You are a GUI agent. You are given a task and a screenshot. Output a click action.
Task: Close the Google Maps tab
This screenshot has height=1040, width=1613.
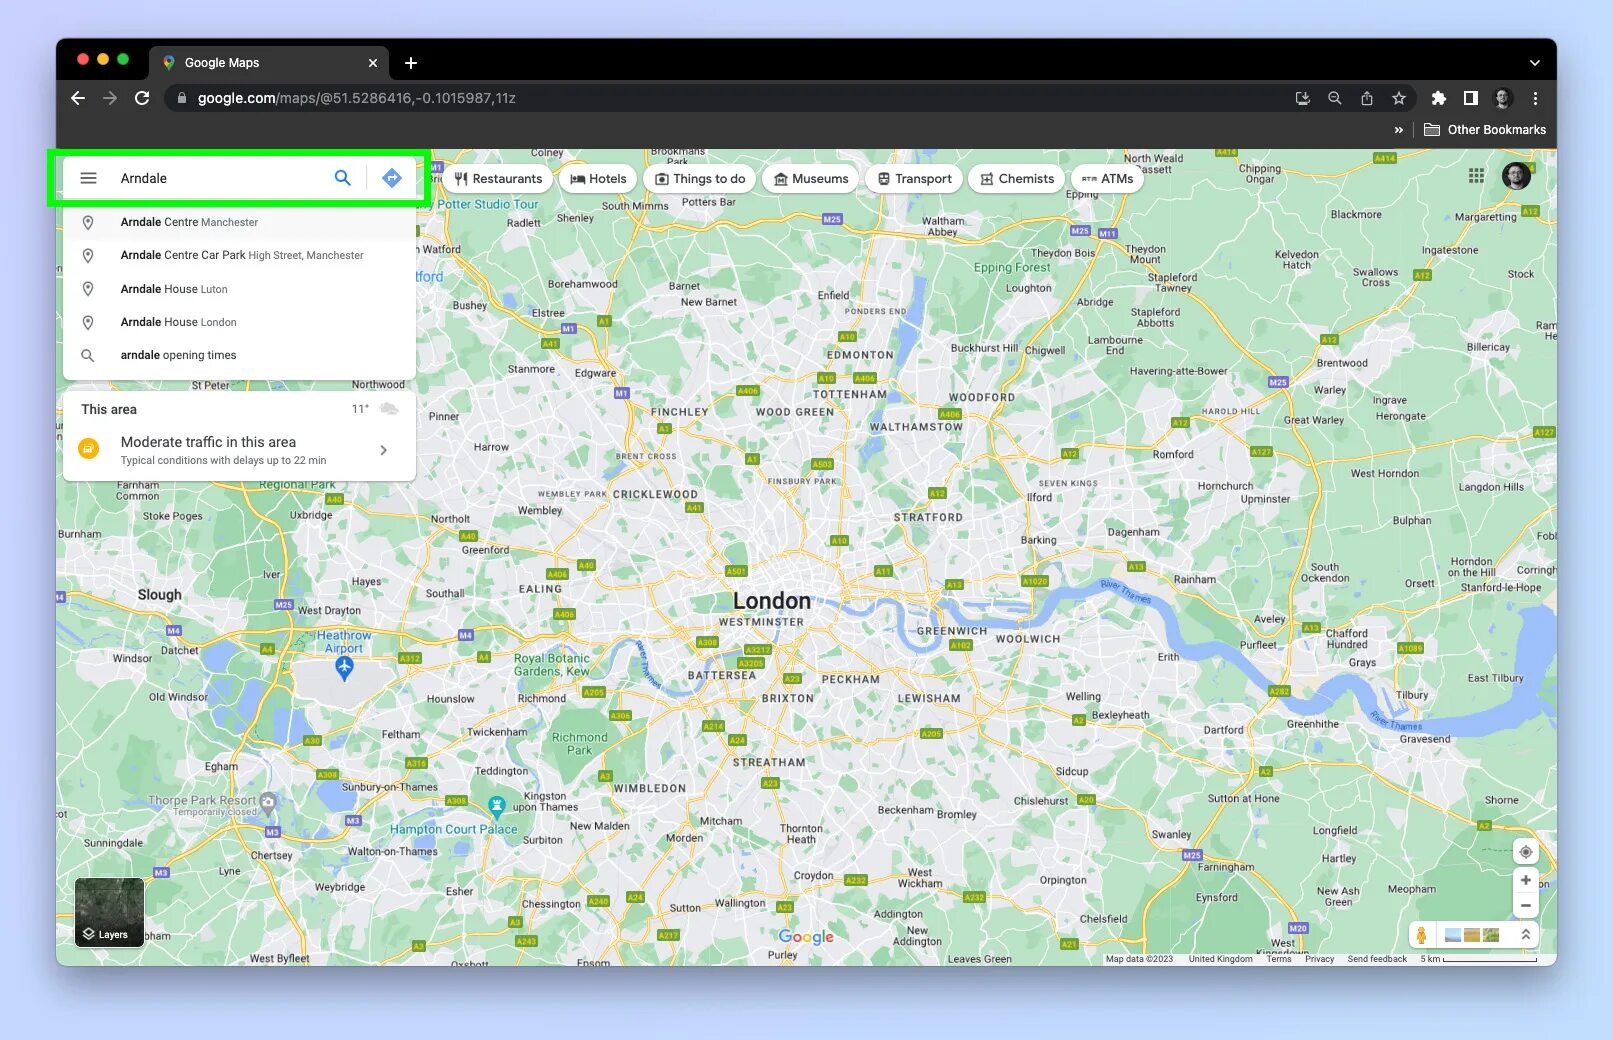[x=373, y=63]
